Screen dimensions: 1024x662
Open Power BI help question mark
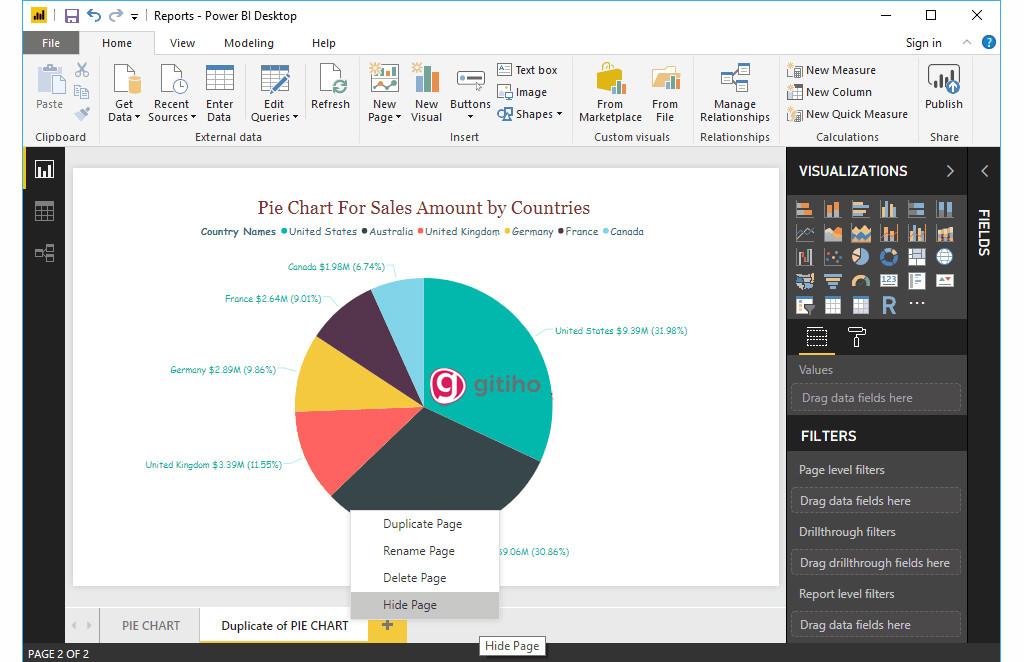[989, 42]
